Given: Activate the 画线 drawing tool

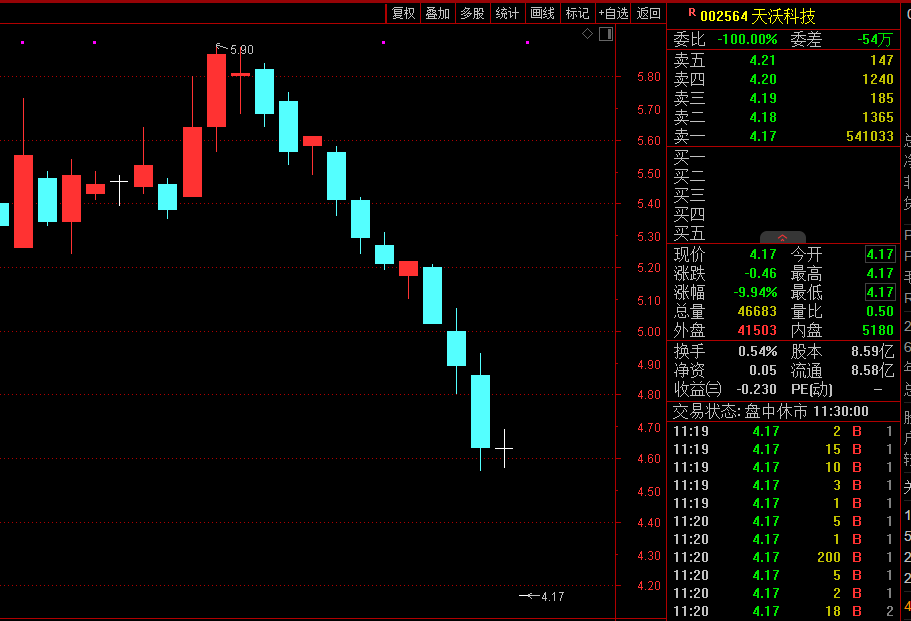Looking at the screenshot, I should coord(542,13).
